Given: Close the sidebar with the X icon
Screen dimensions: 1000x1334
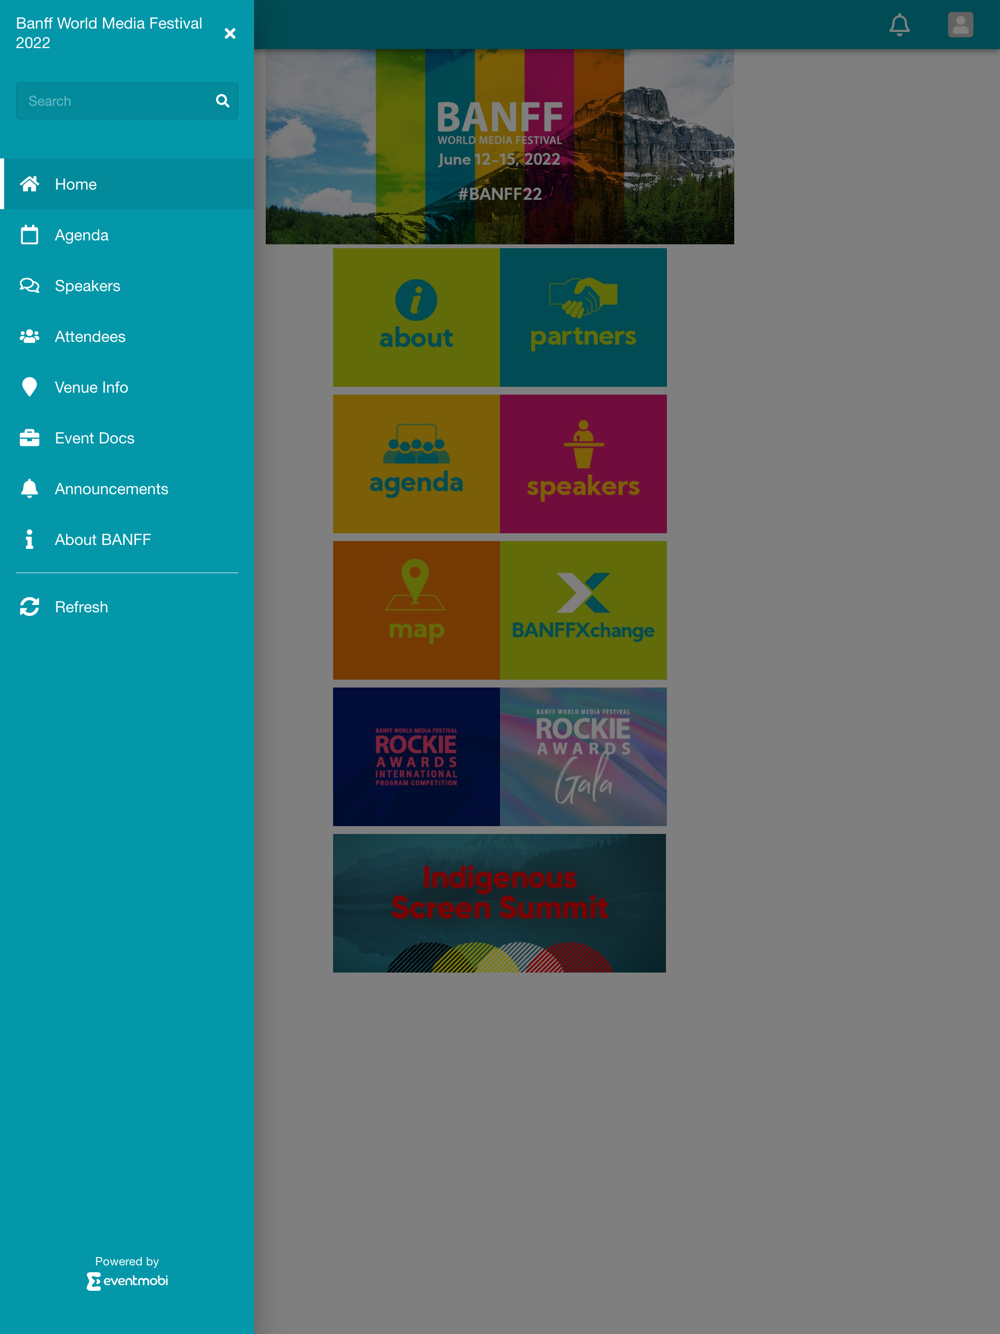Looking at the screenshot, I should coord(230,33).
